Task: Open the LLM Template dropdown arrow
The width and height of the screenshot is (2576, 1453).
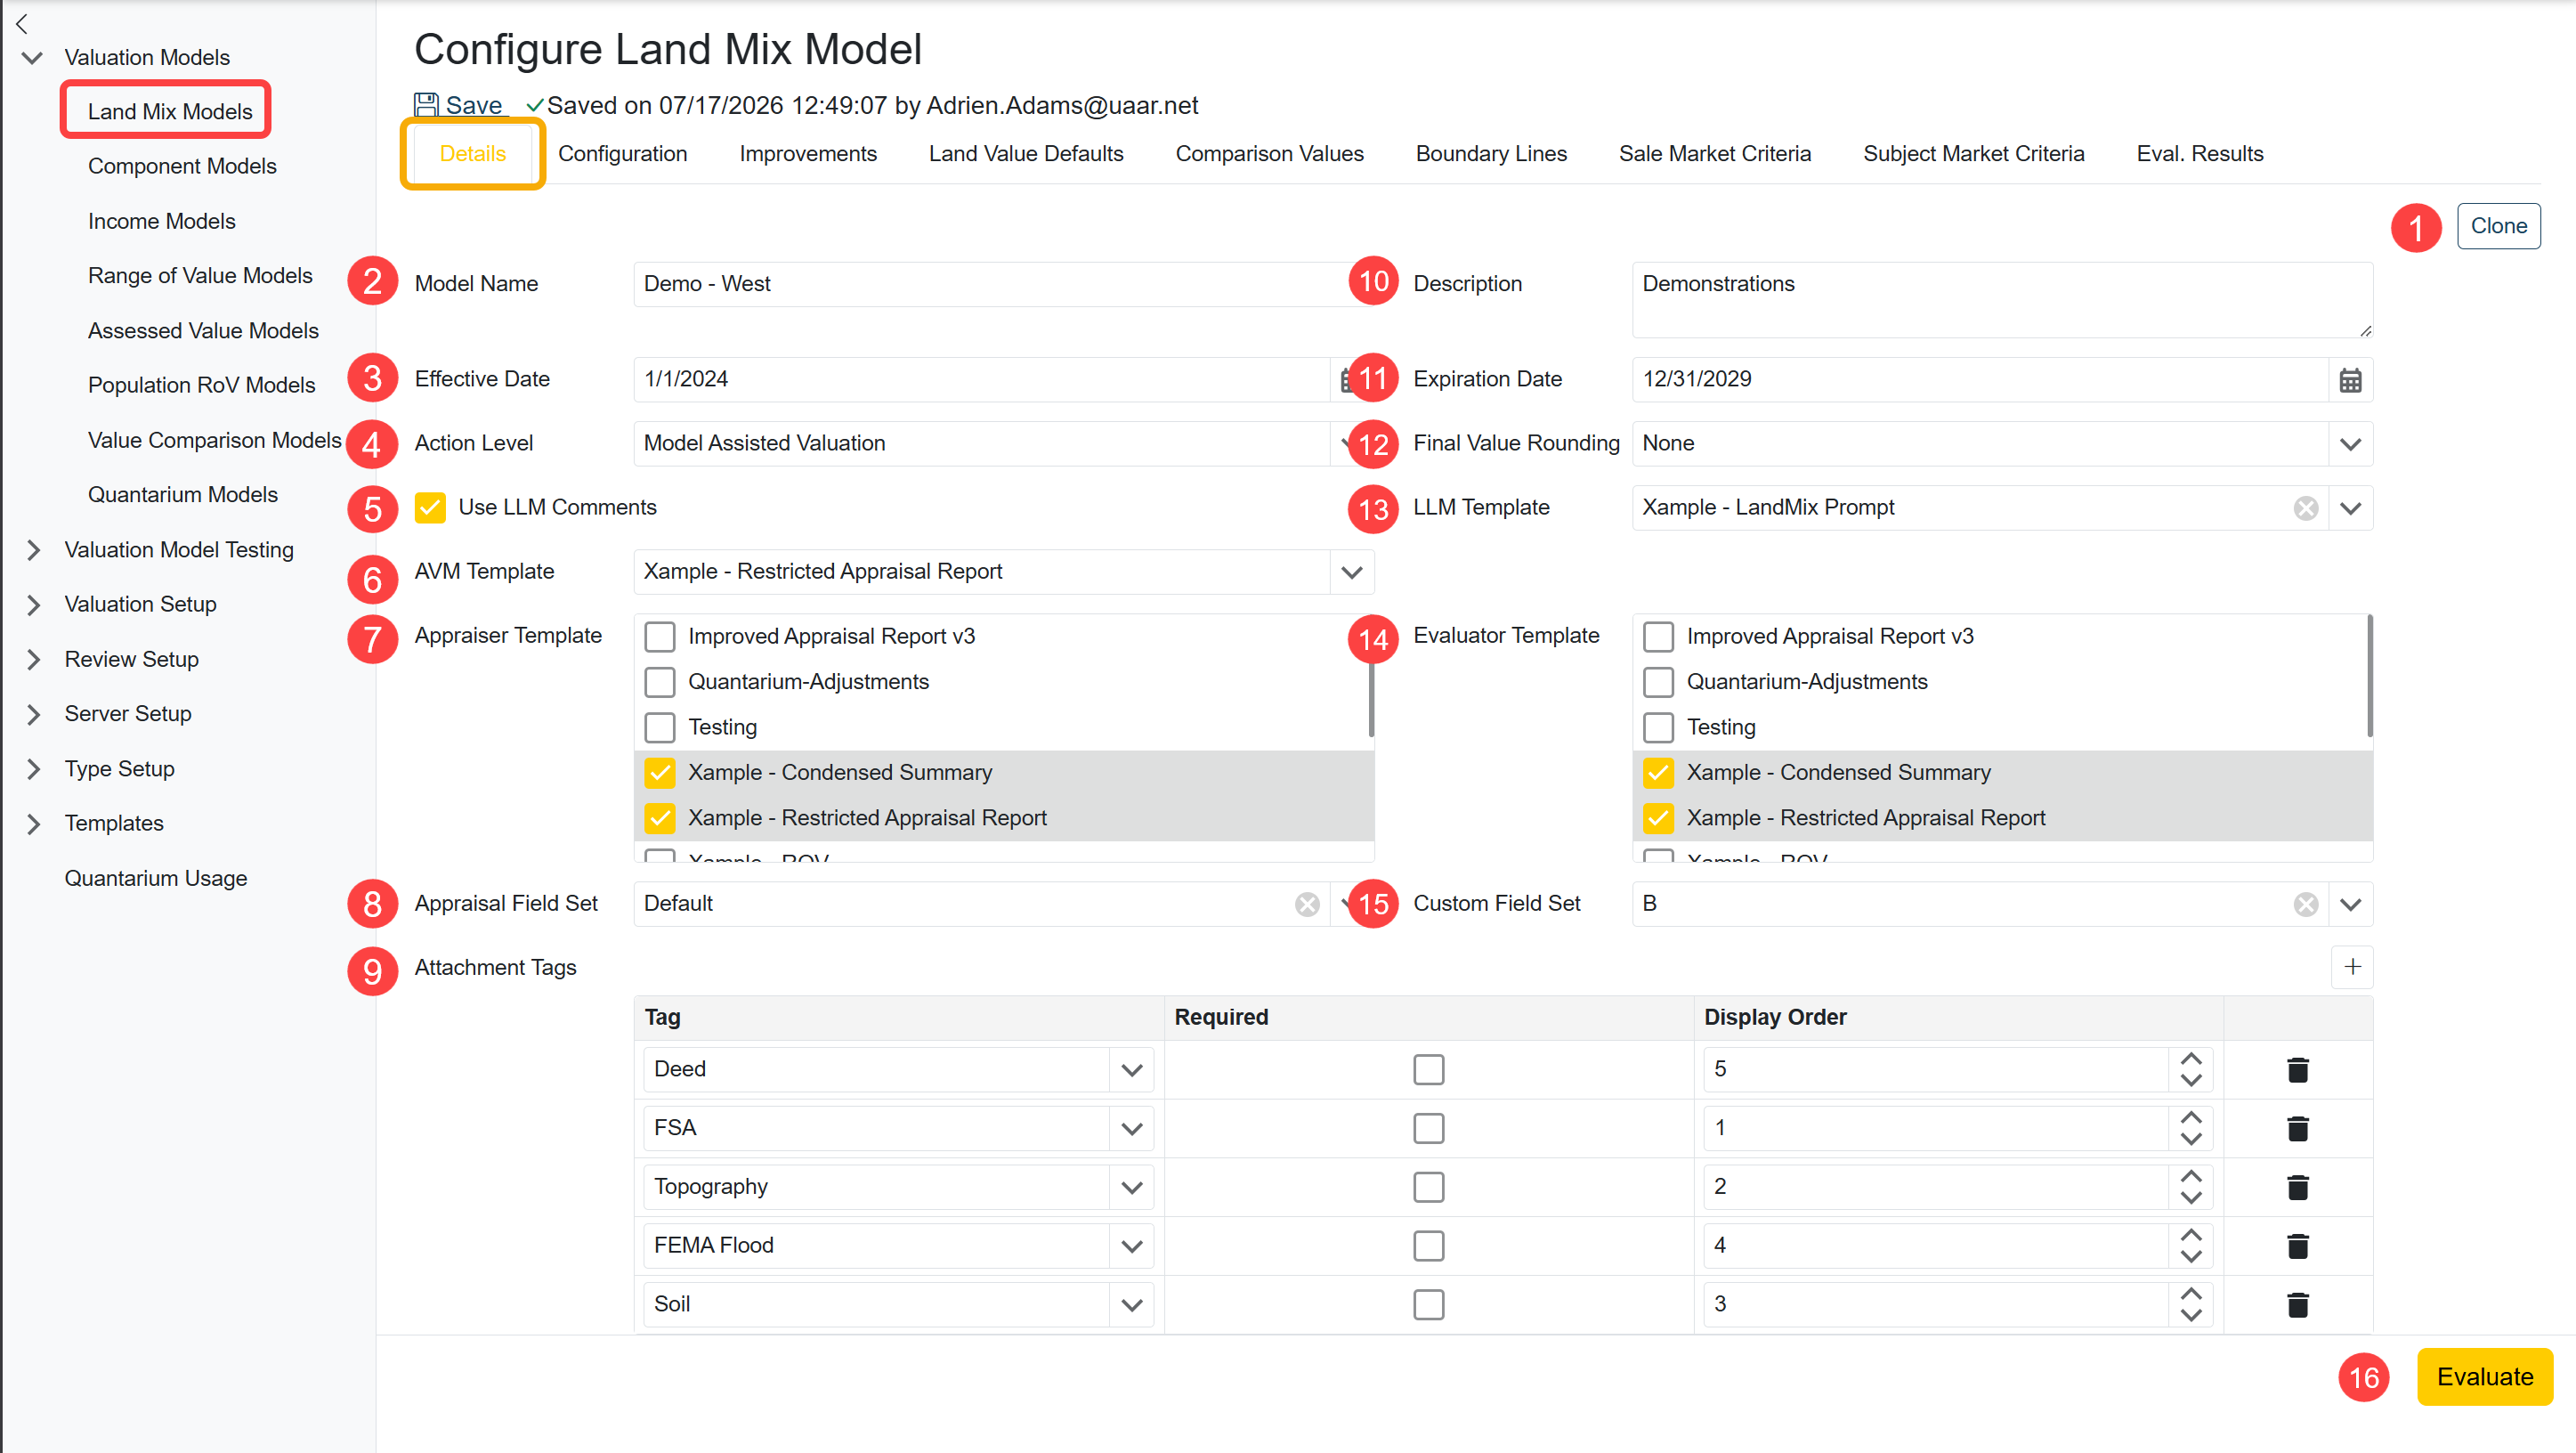Action: [x=2350, y=508]
